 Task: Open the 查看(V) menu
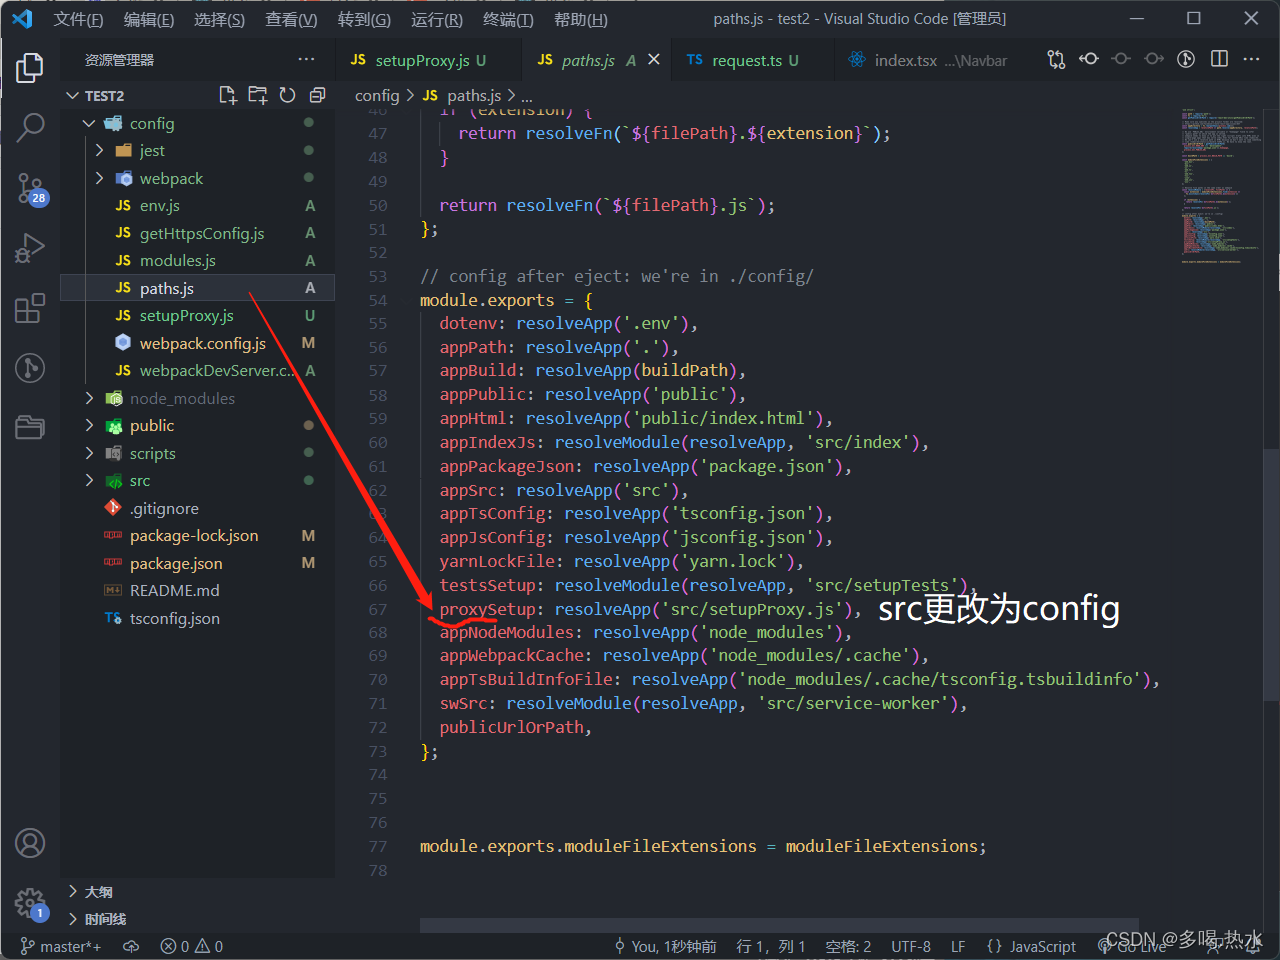click(291, 19)
